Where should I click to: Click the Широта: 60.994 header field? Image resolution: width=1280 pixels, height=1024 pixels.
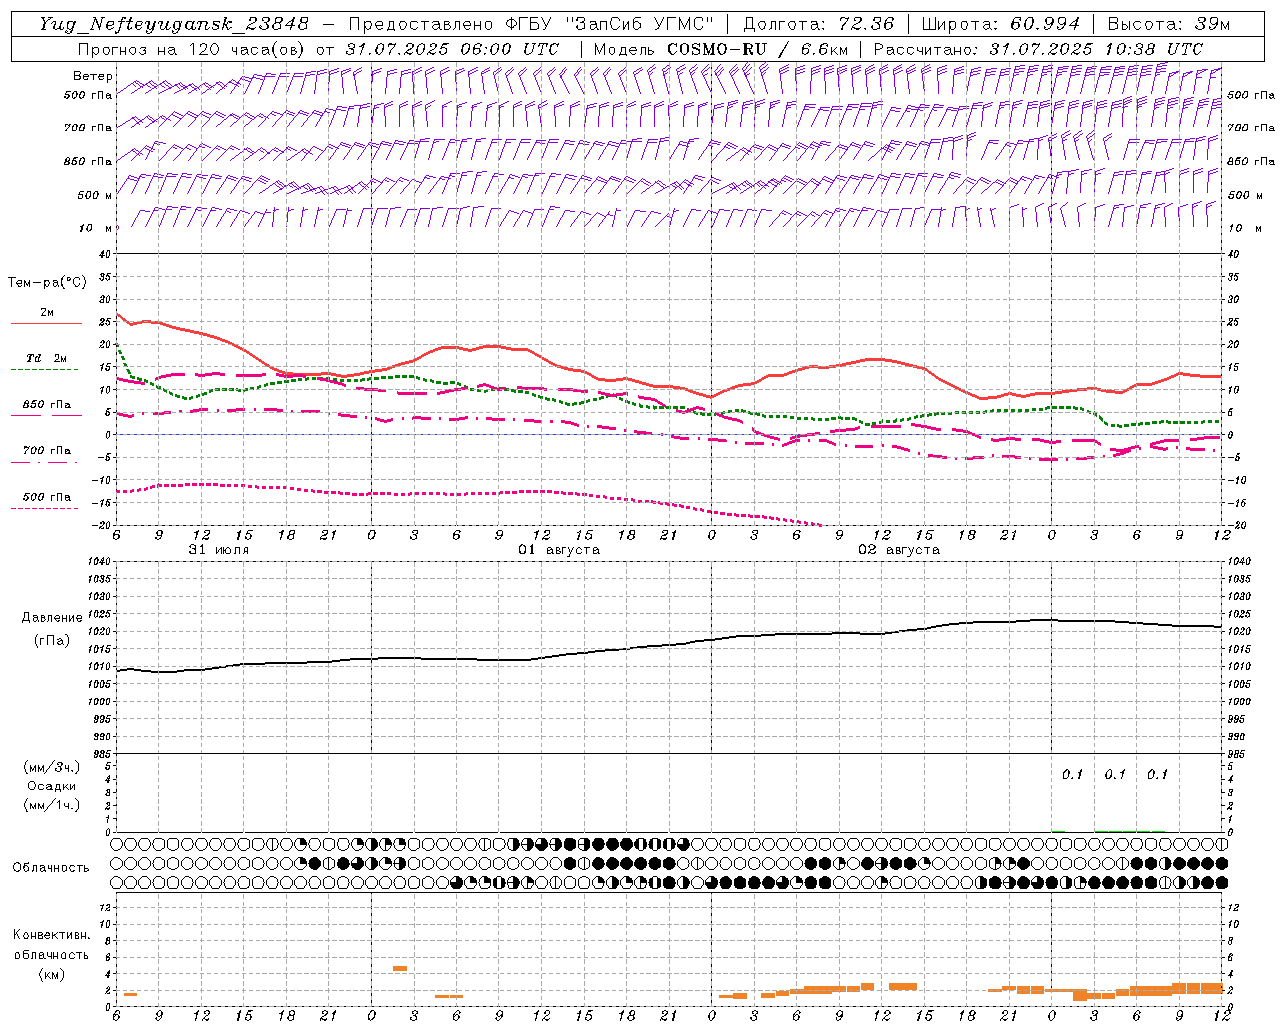point(1000,24)
